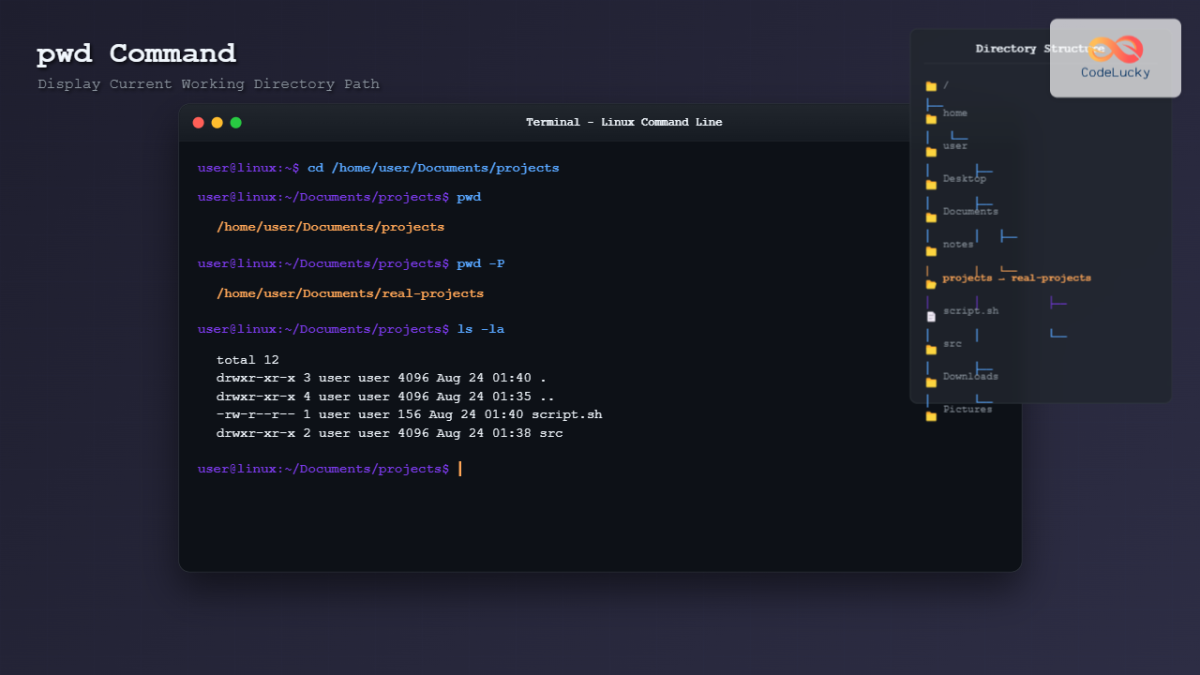Collapse the home directory branch
Image resolution: width=1200 pixels, height=675 pixels.
[954, 113]
